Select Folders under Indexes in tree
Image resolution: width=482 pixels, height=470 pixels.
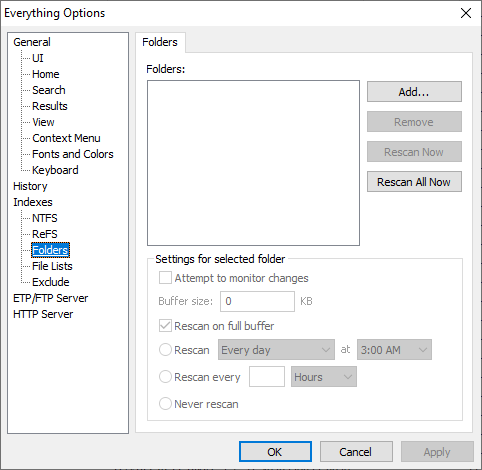tap(50, 250)
